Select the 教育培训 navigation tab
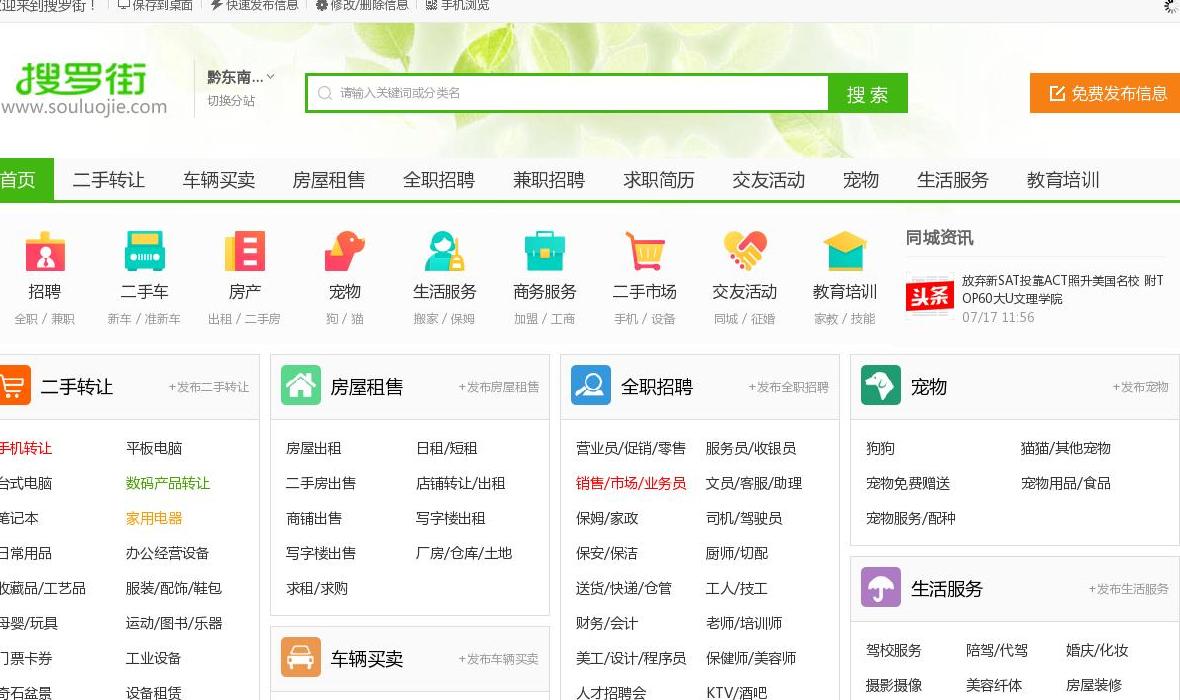1180x700 pixels. point(1063,180)
